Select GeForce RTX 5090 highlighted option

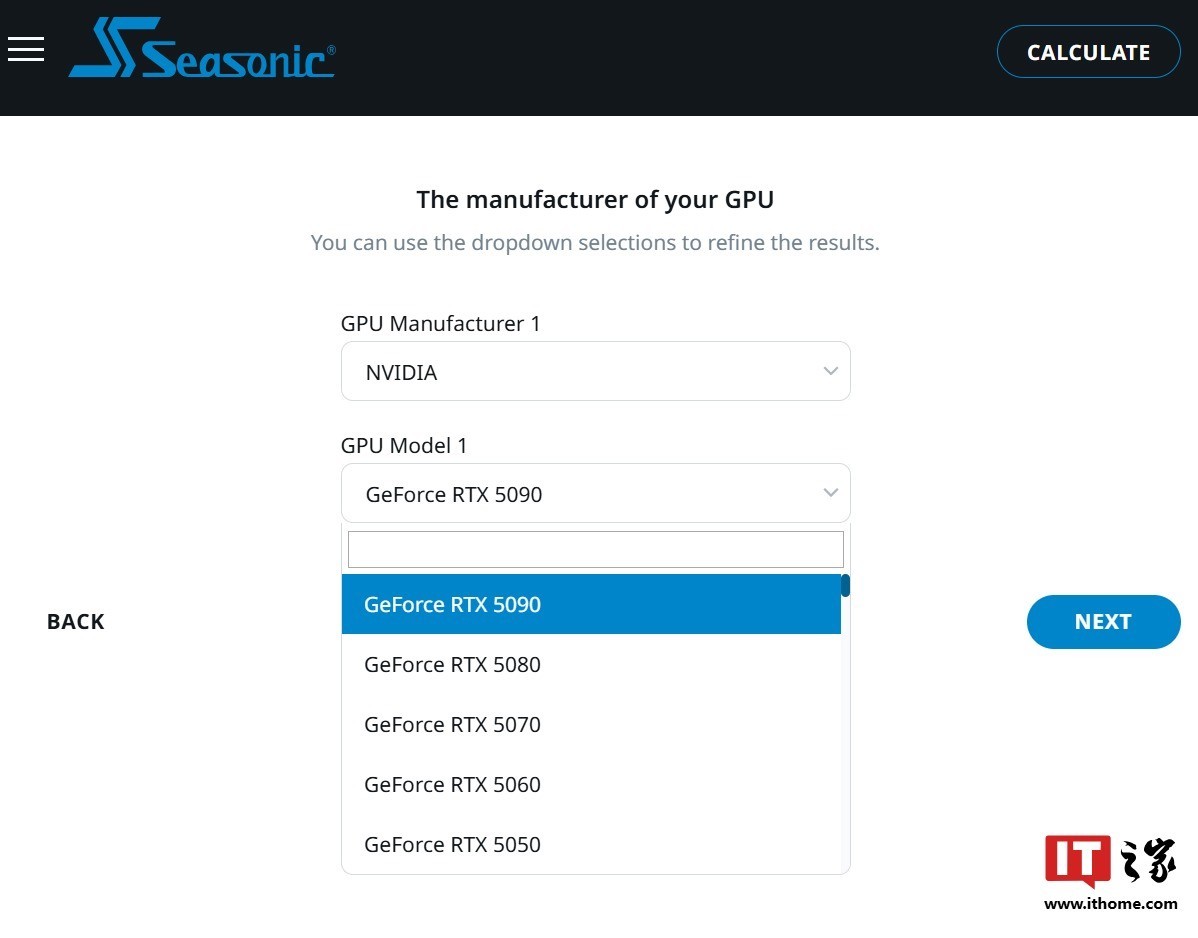591,604
